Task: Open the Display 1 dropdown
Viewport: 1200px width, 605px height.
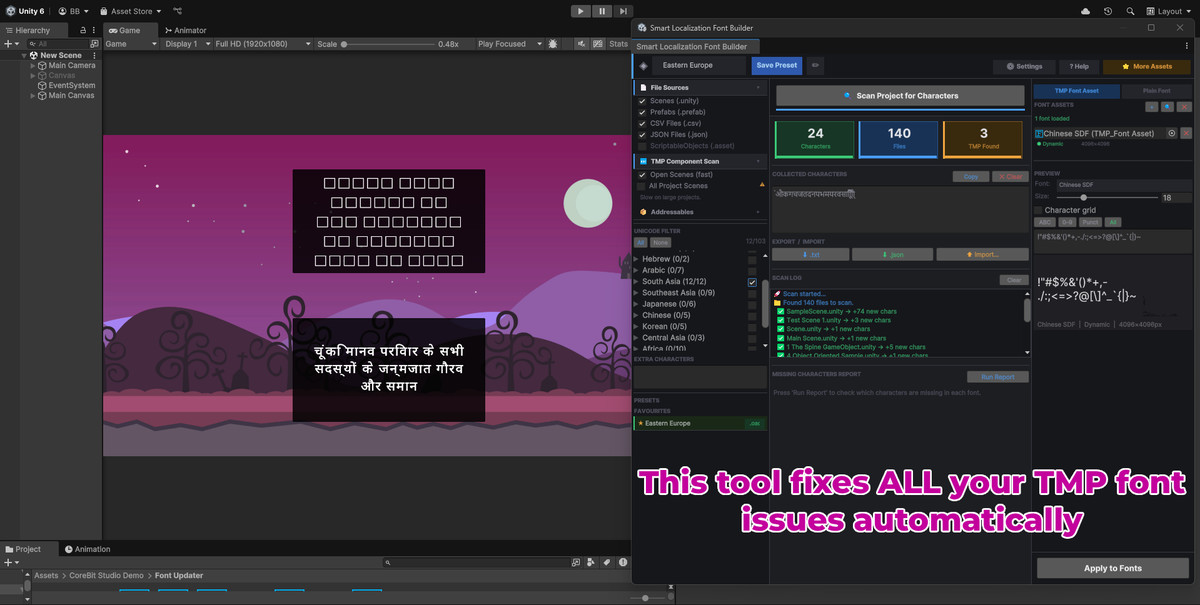Action: (x=186, y=44)
